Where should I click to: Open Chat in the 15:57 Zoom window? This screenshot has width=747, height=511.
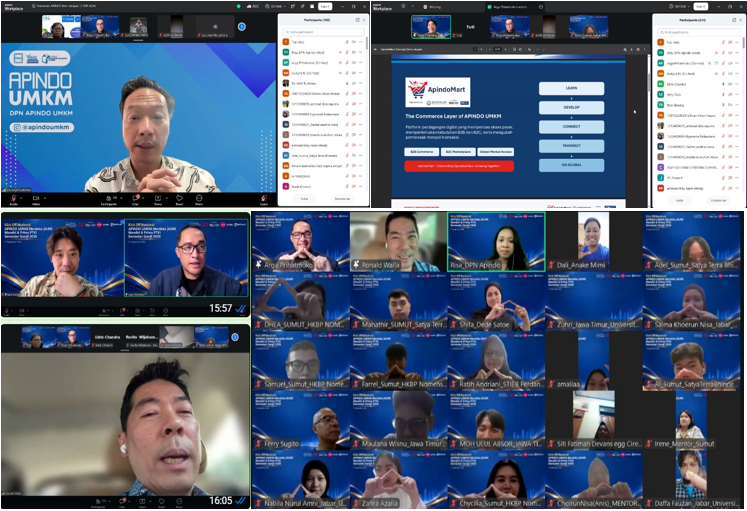[122, 311]
